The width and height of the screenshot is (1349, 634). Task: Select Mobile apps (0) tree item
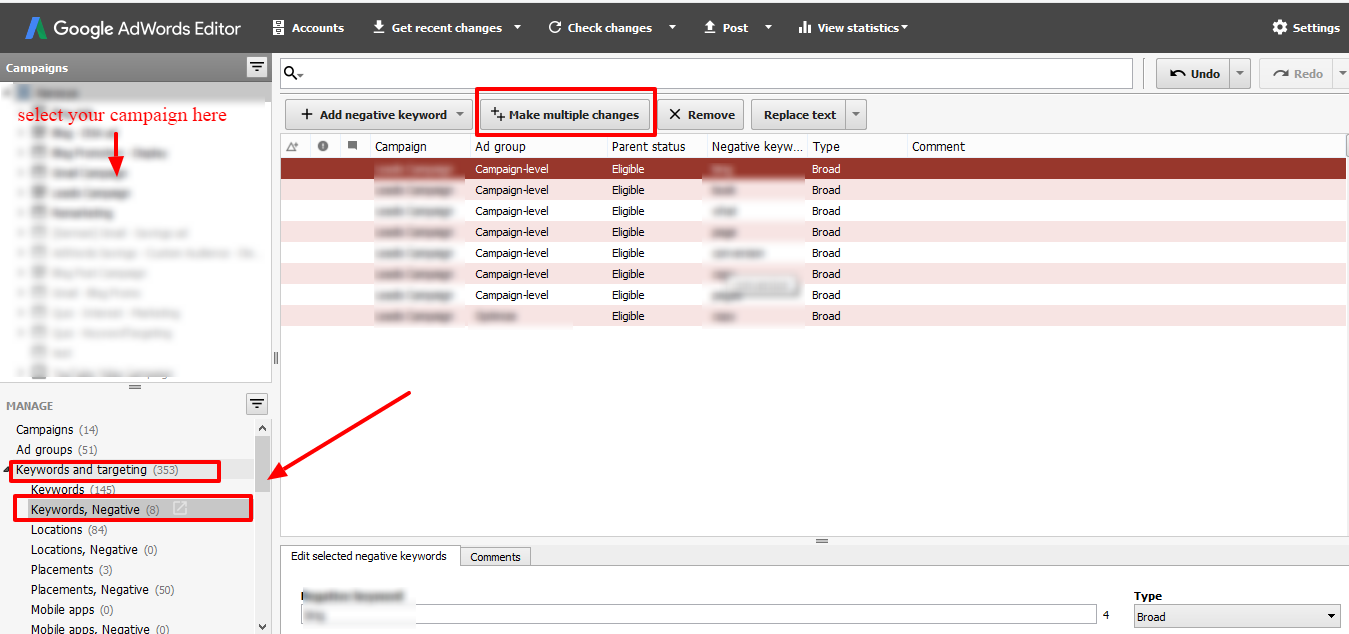tap(72, 610)
